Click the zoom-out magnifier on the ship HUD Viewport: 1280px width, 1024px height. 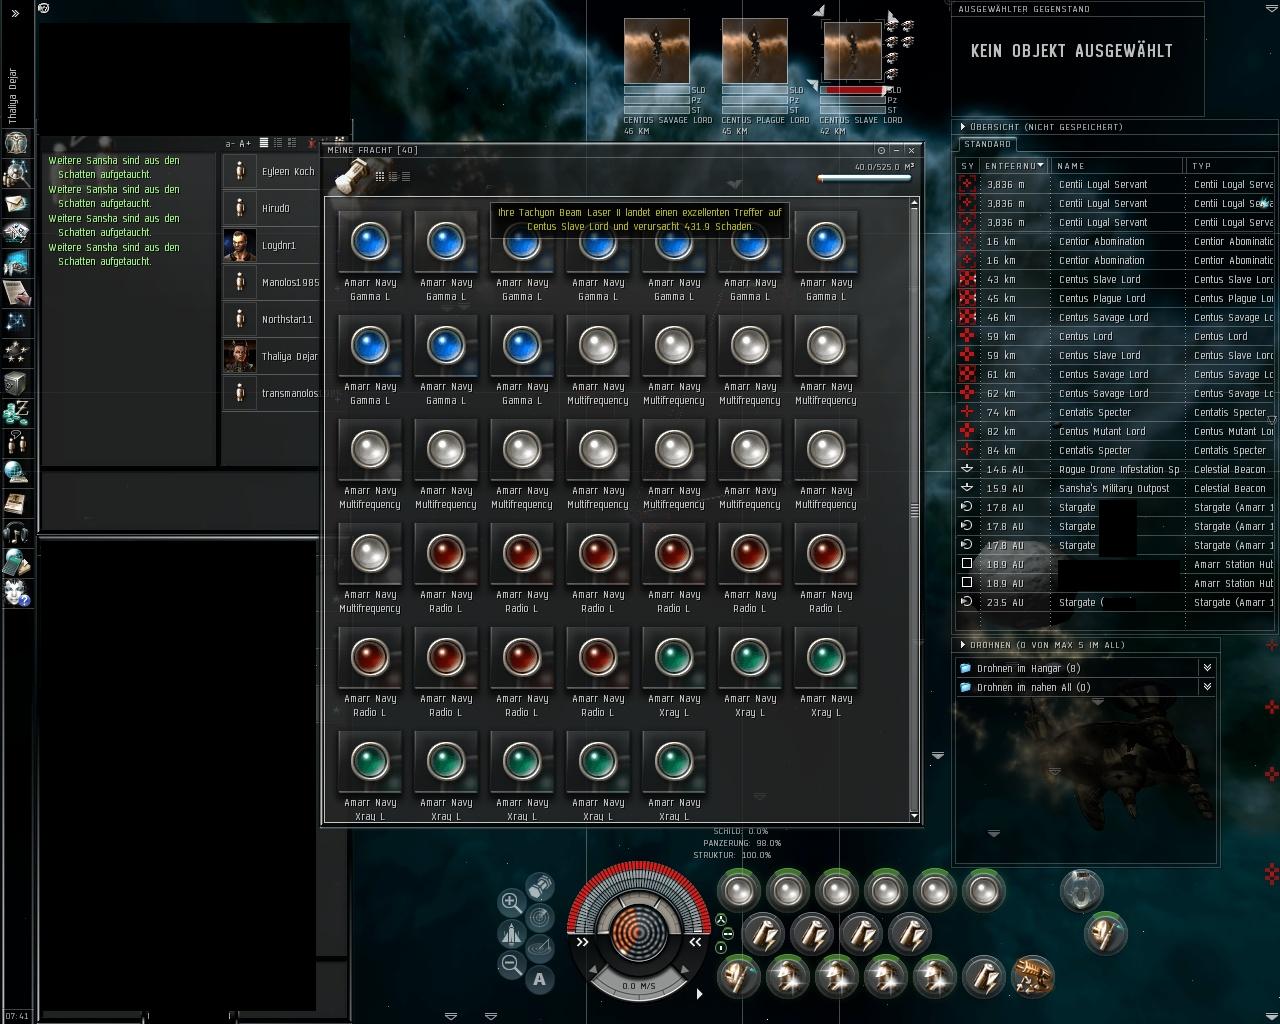(x=511, y=965)
